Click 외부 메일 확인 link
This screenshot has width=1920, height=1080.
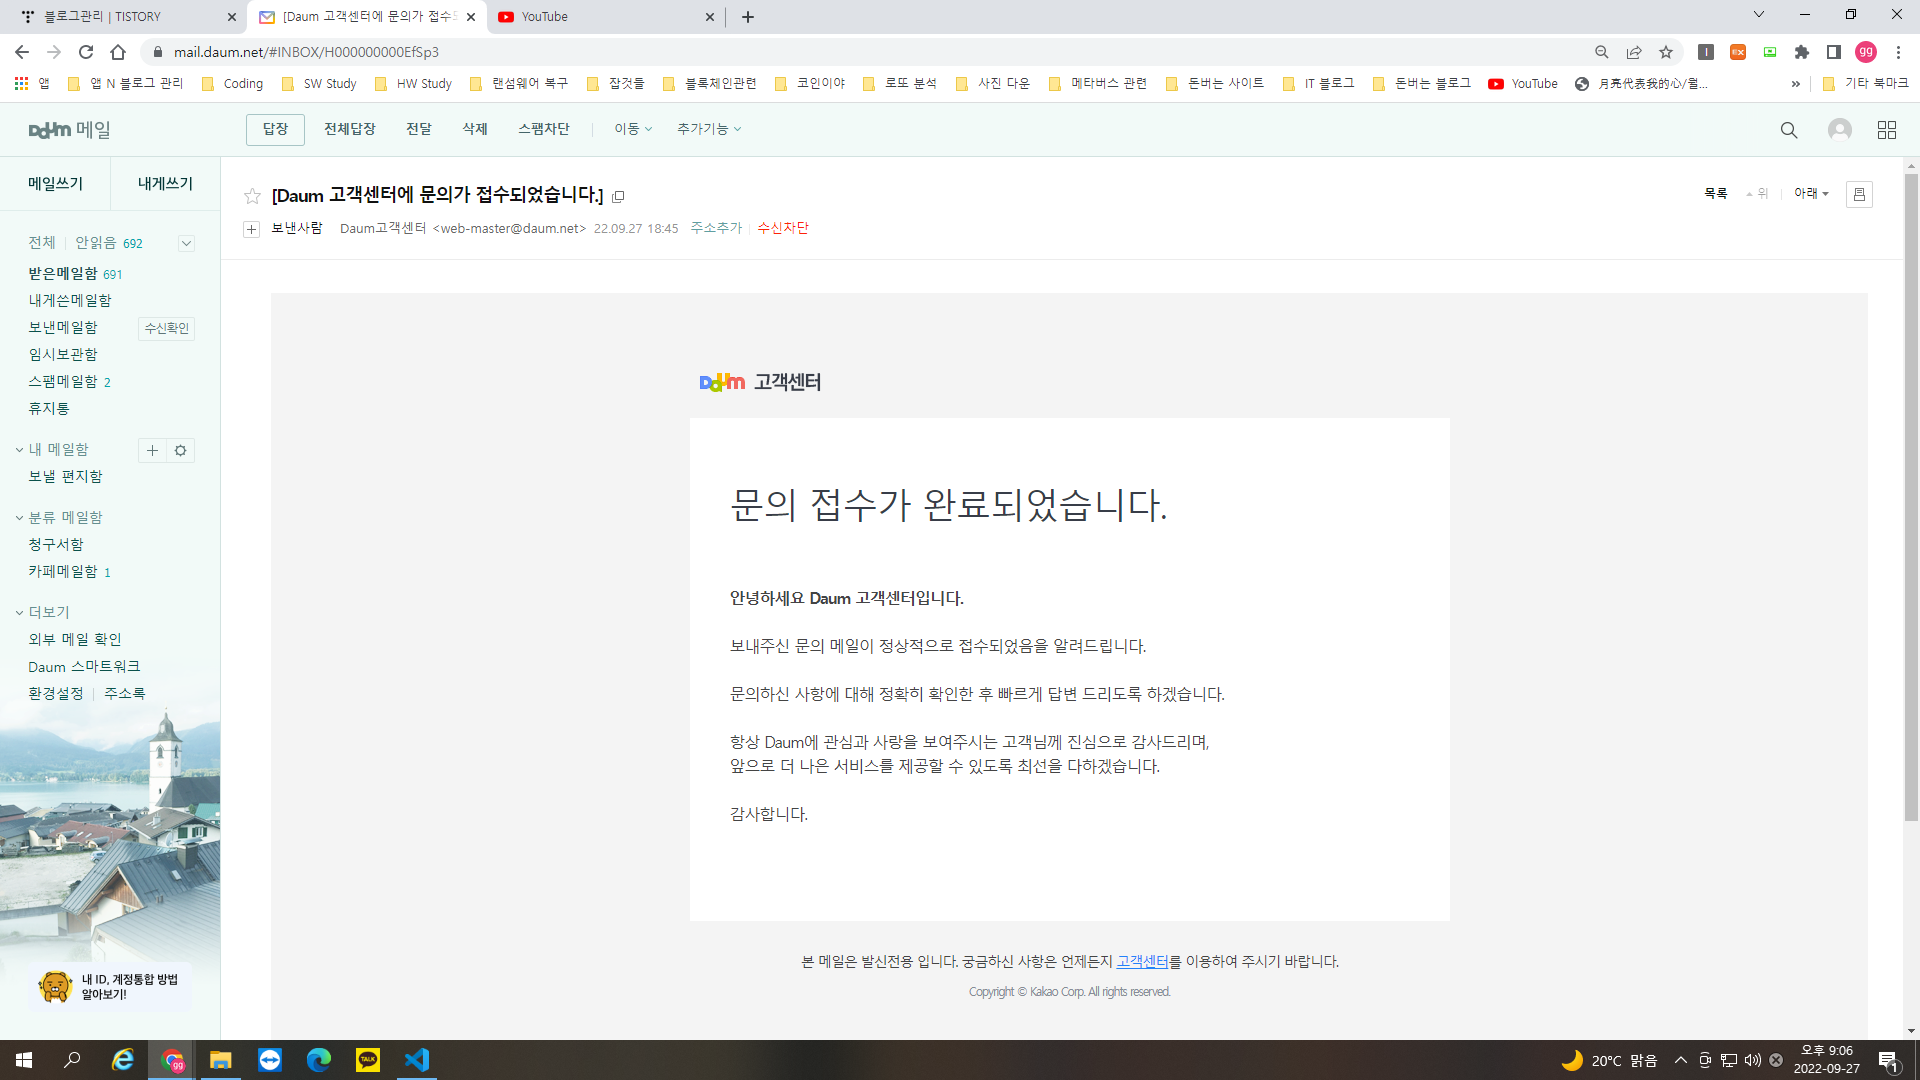(x=75, y=640)
